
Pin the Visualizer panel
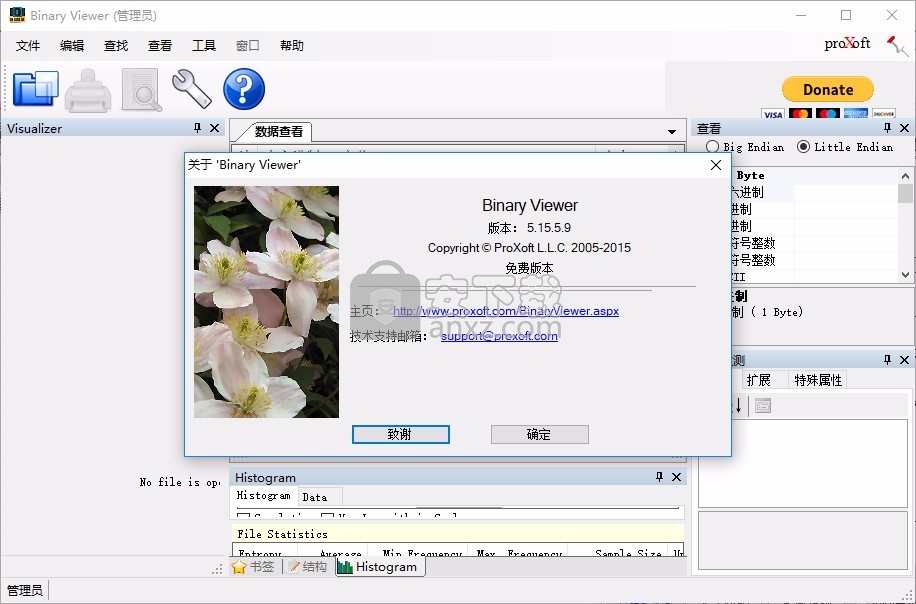pyautogui.click(x=197, y=128)
